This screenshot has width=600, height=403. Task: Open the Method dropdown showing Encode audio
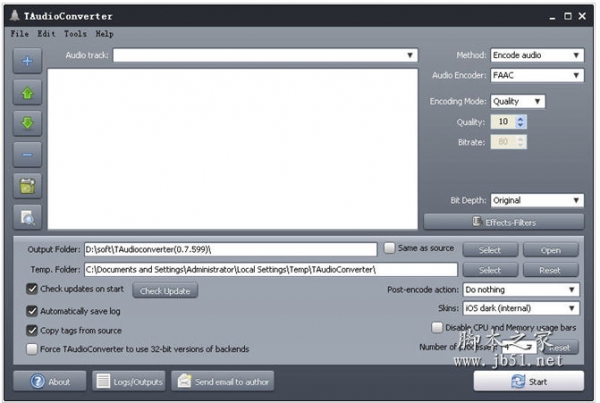[537, 55]
